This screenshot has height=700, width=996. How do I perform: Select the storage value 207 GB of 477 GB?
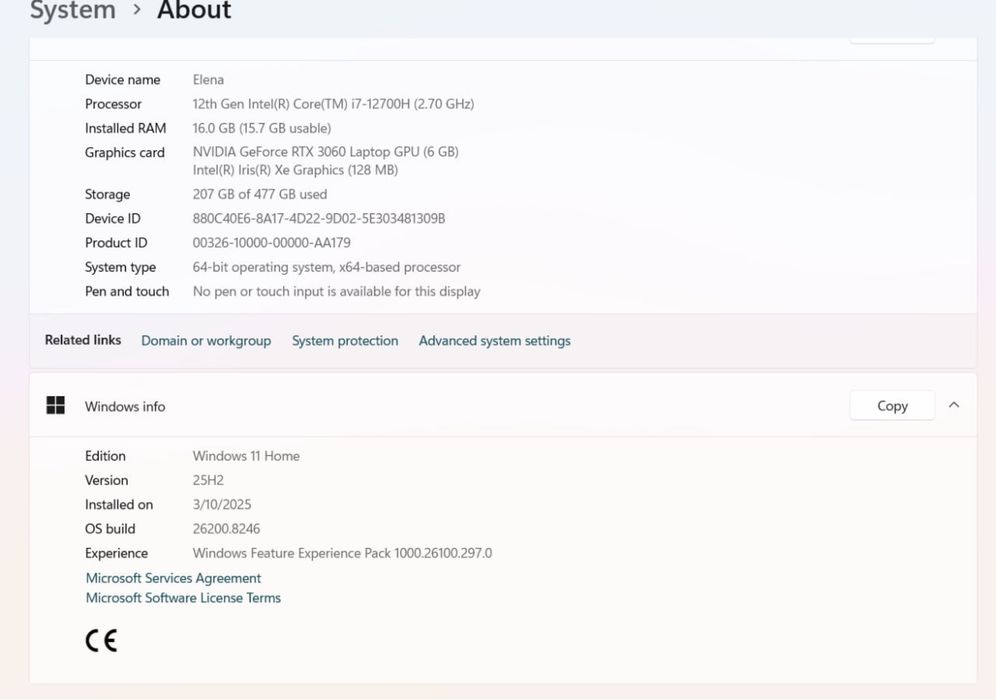tap(260, 194)
